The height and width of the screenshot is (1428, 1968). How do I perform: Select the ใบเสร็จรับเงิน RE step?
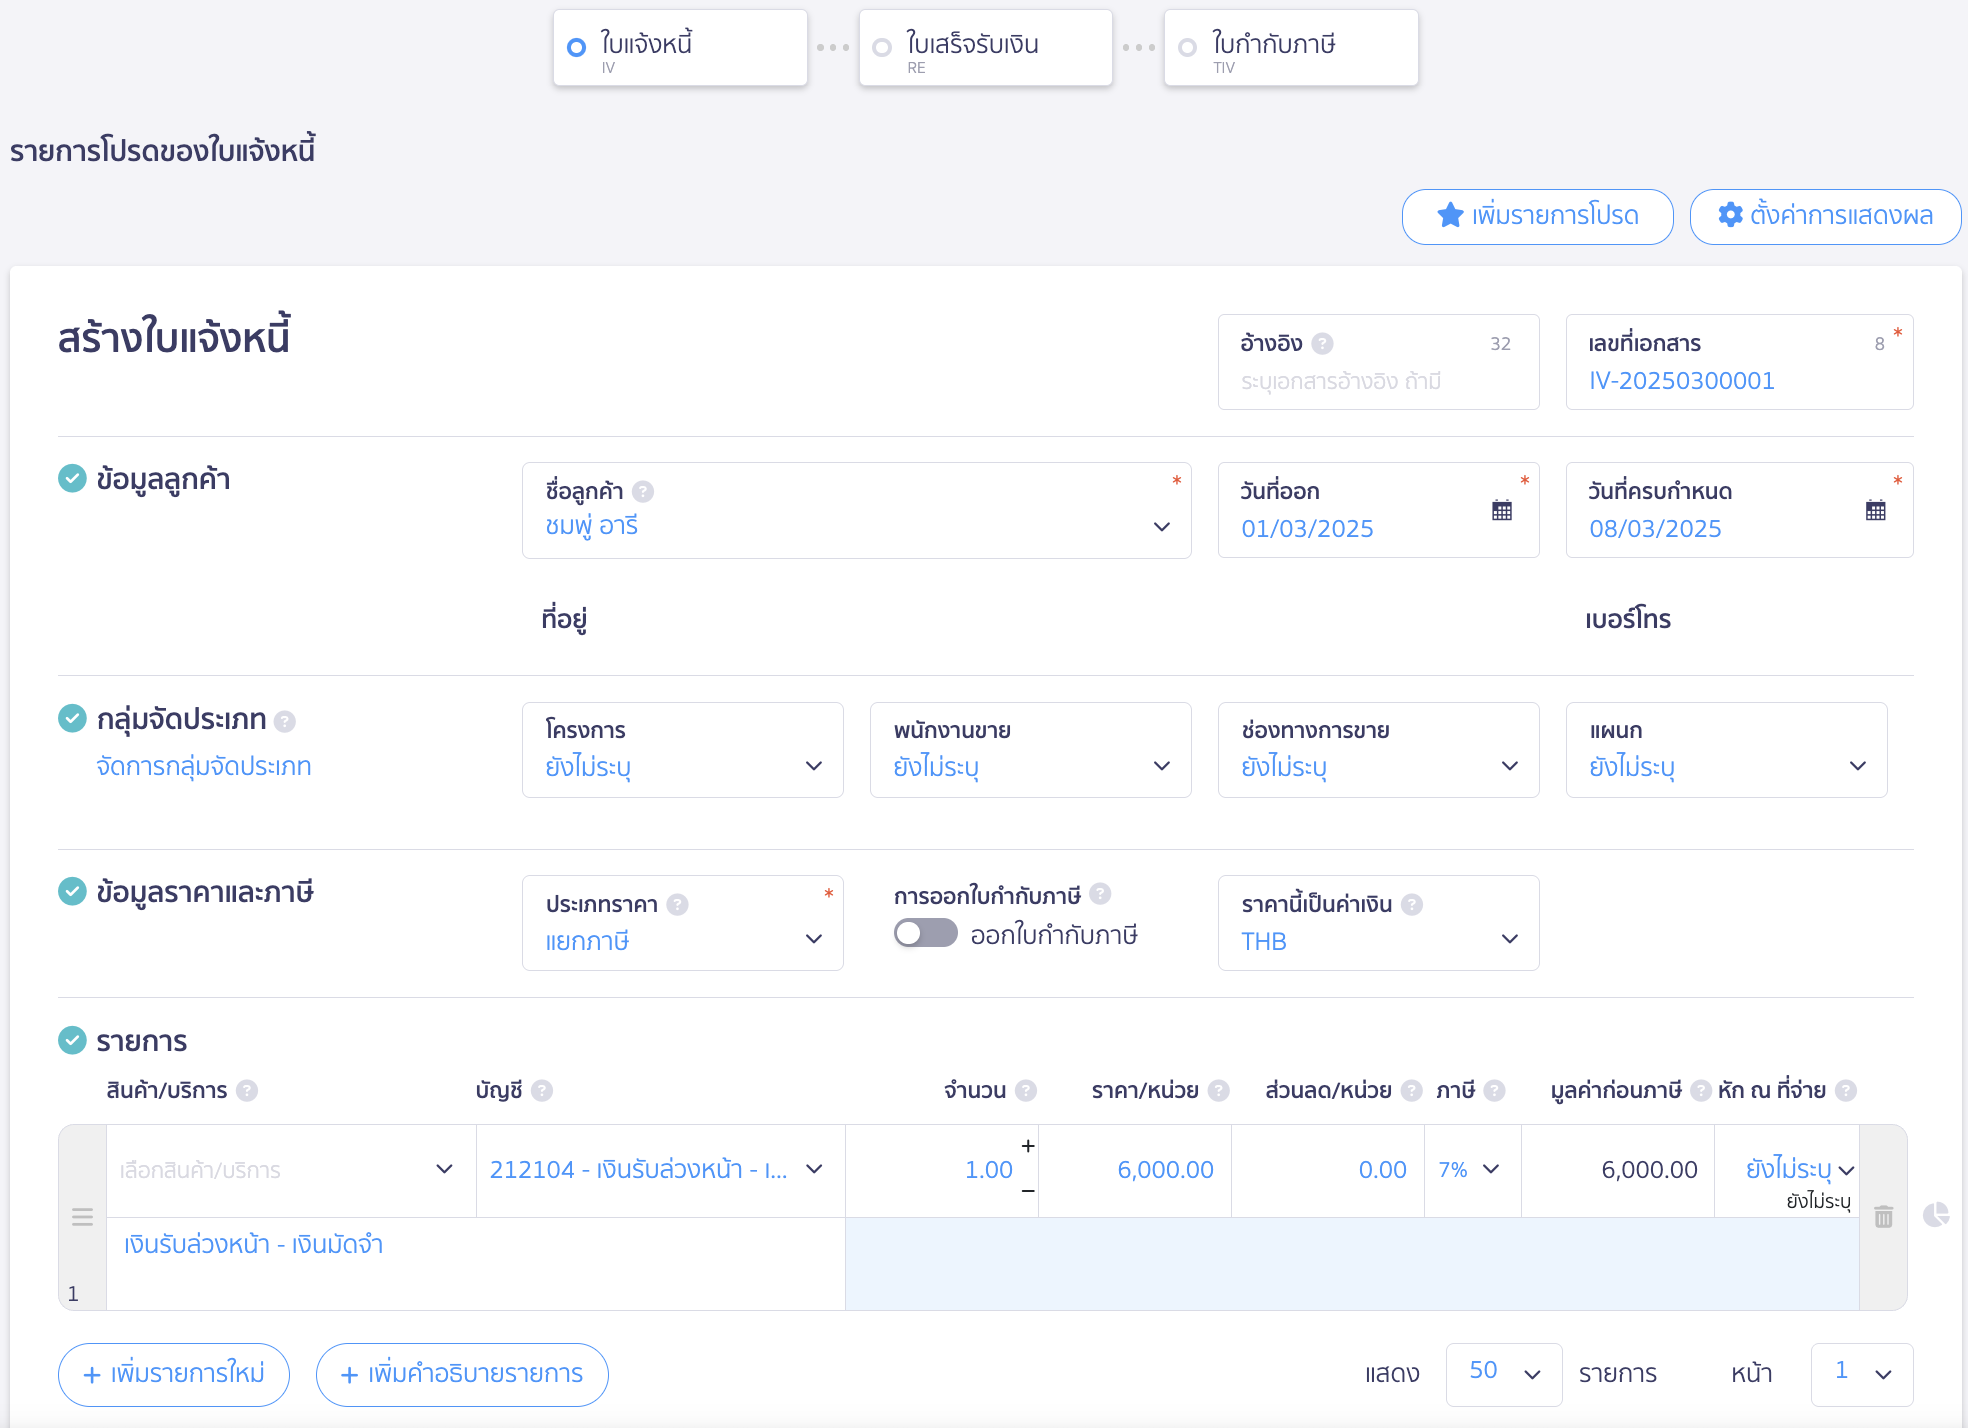[x=985, y=48]
